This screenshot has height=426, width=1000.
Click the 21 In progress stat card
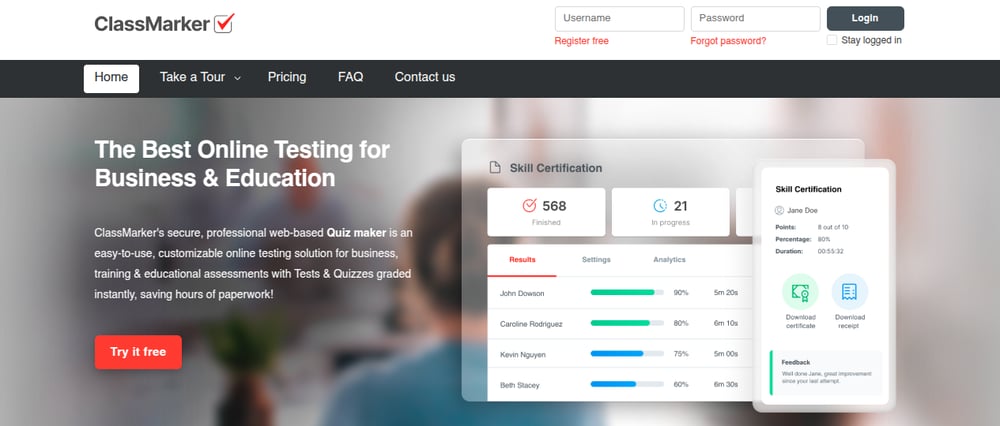670,212
